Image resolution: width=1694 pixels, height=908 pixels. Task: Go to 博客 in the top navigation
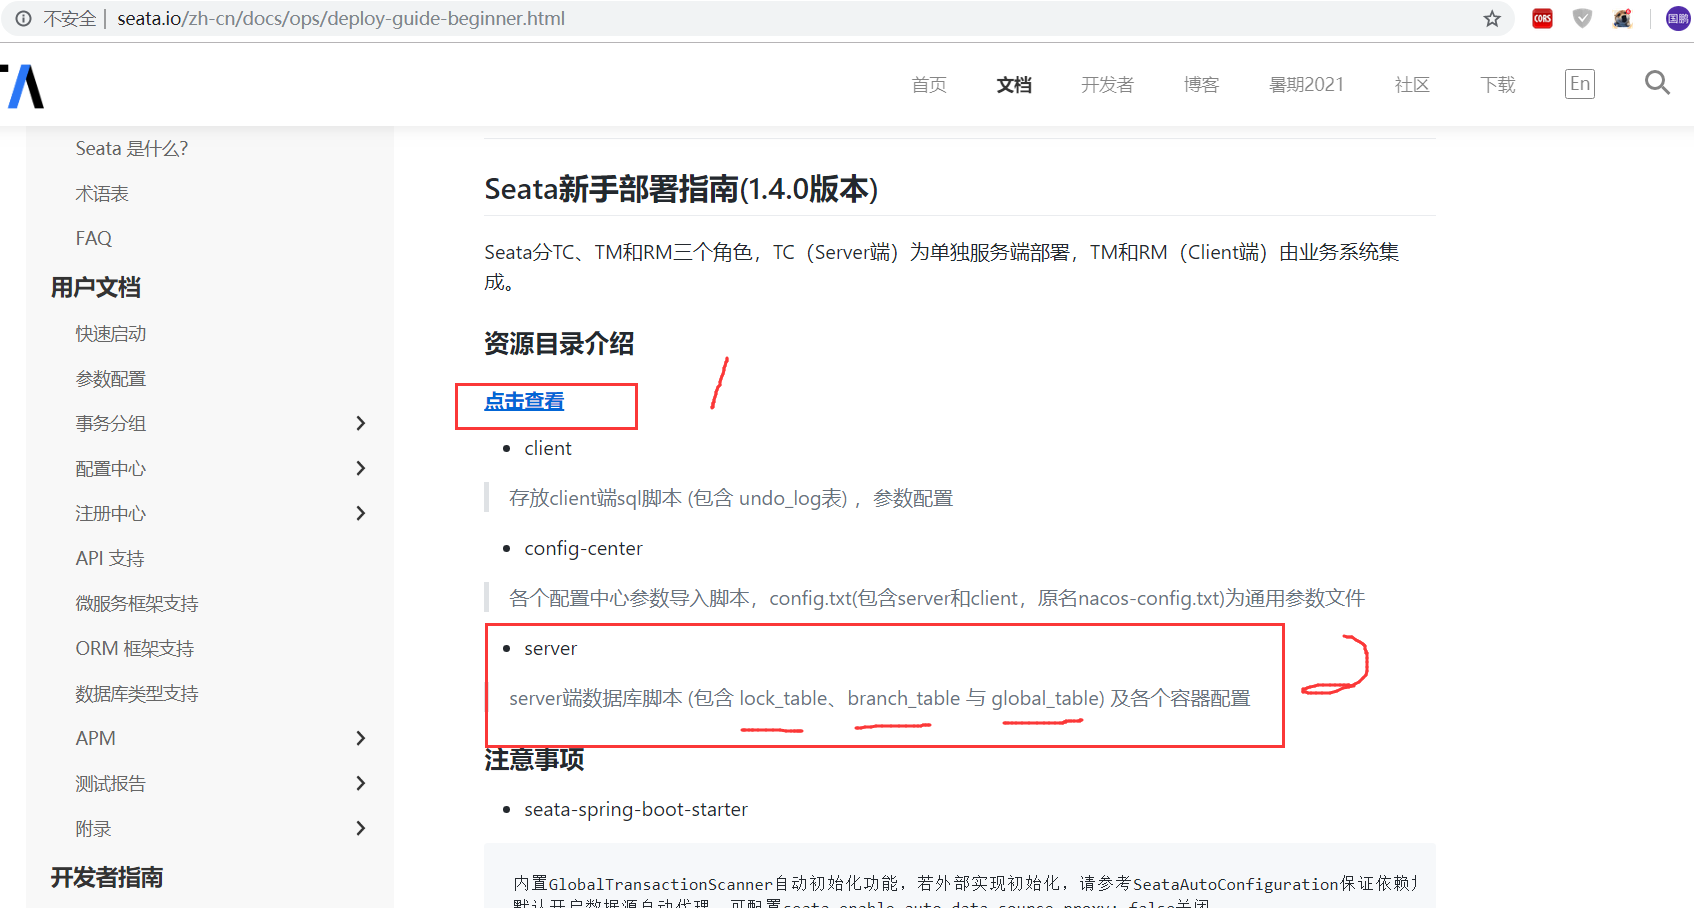coord(1201,85)
